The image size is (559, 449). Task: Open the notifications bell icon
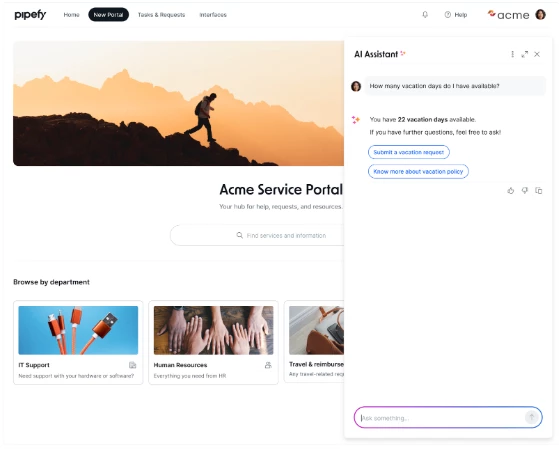click(425, 15)
